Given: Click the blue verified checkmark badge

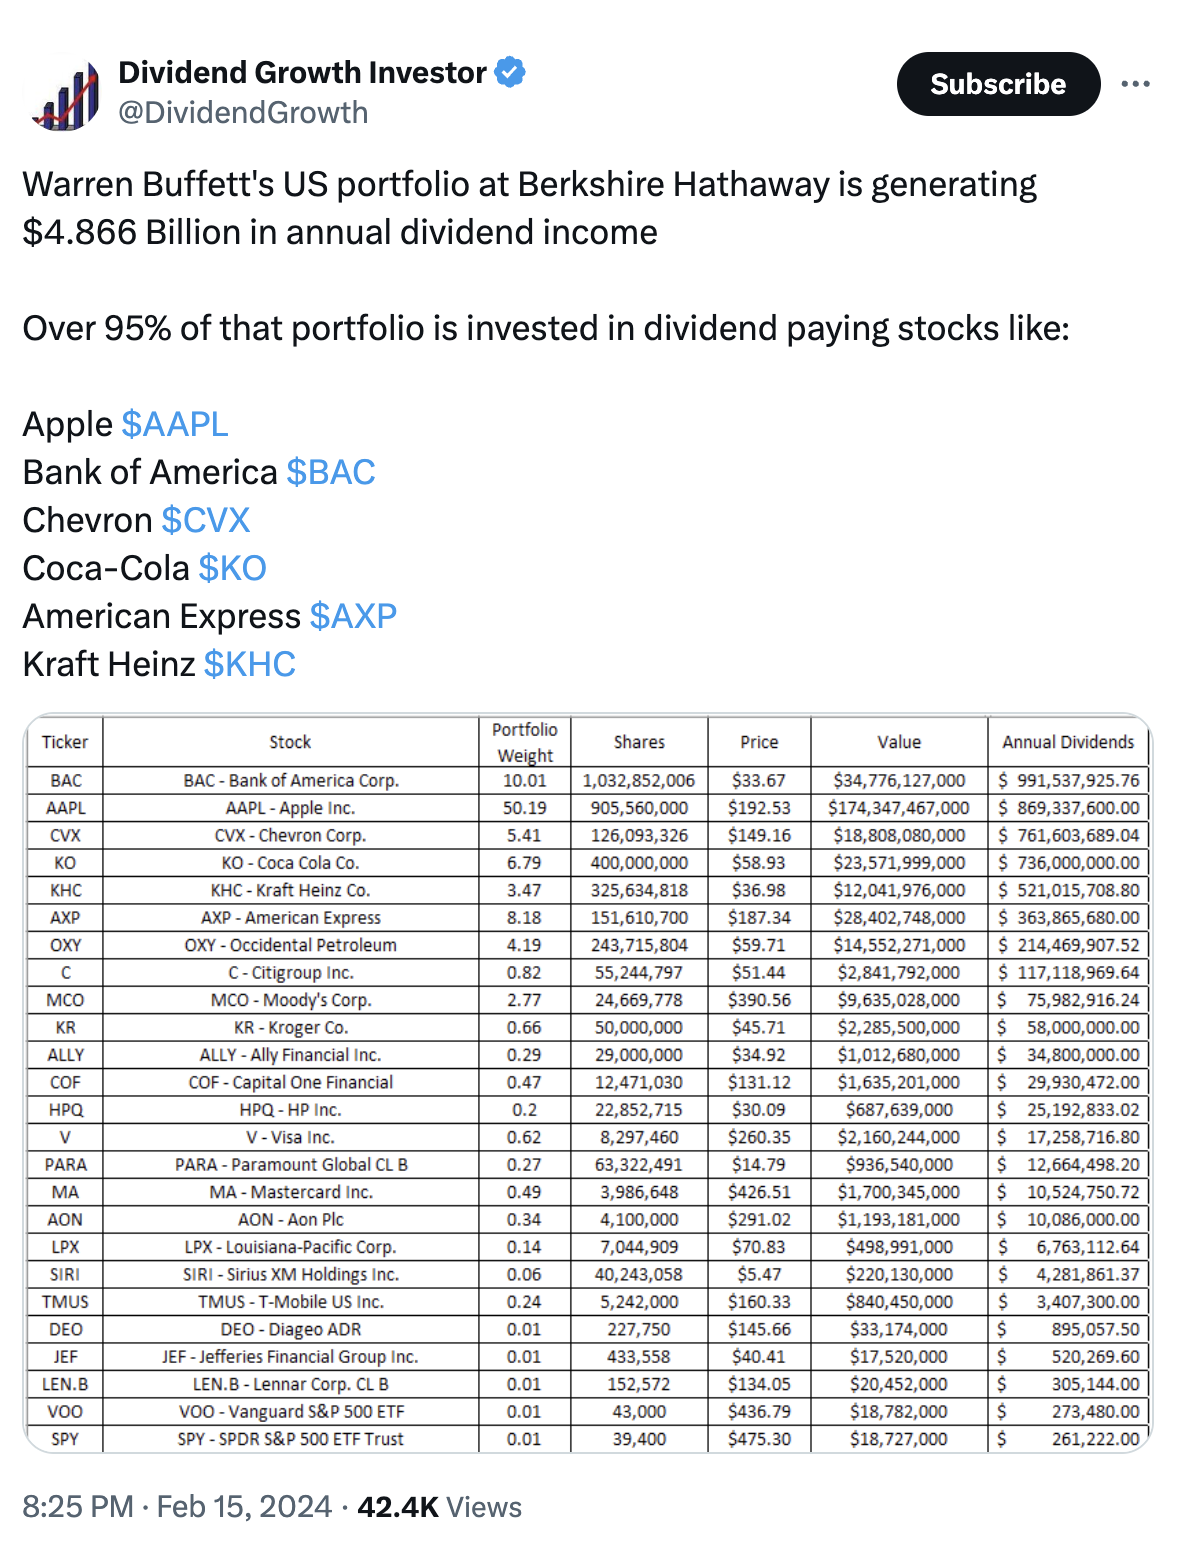Looking at the screenshot, I should click(x=510, y=72).
